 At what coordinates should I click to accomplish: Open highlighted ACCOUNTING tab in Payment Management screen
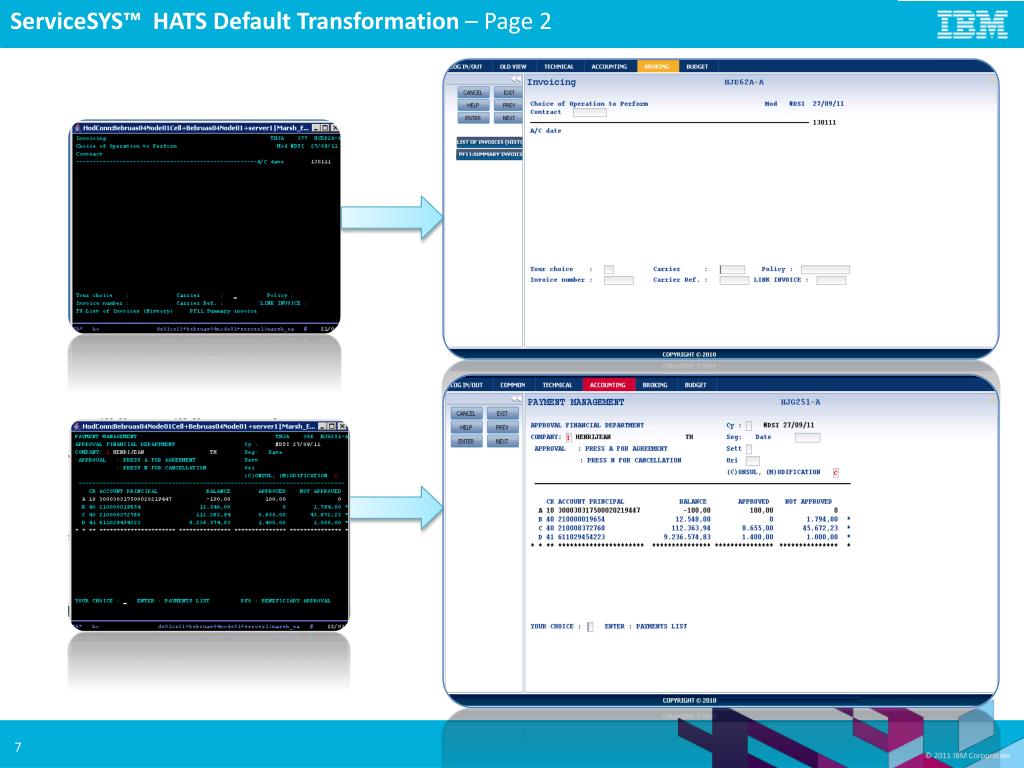point(607,385)
